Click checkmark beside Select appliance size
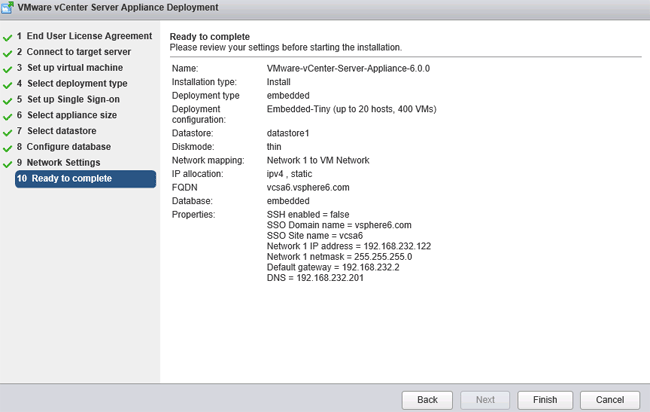 pos(7,117)
